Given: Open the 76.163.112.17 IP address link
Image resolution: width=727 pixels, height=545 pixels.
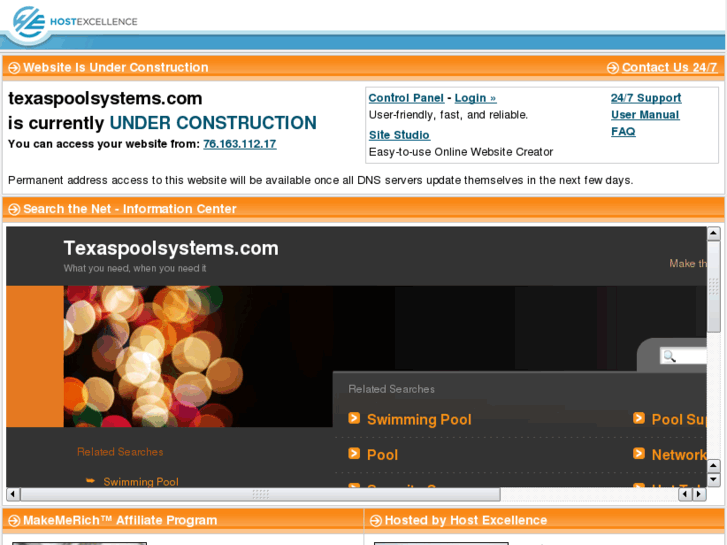Looking at the screenshot, I should [x=240, y=144].
